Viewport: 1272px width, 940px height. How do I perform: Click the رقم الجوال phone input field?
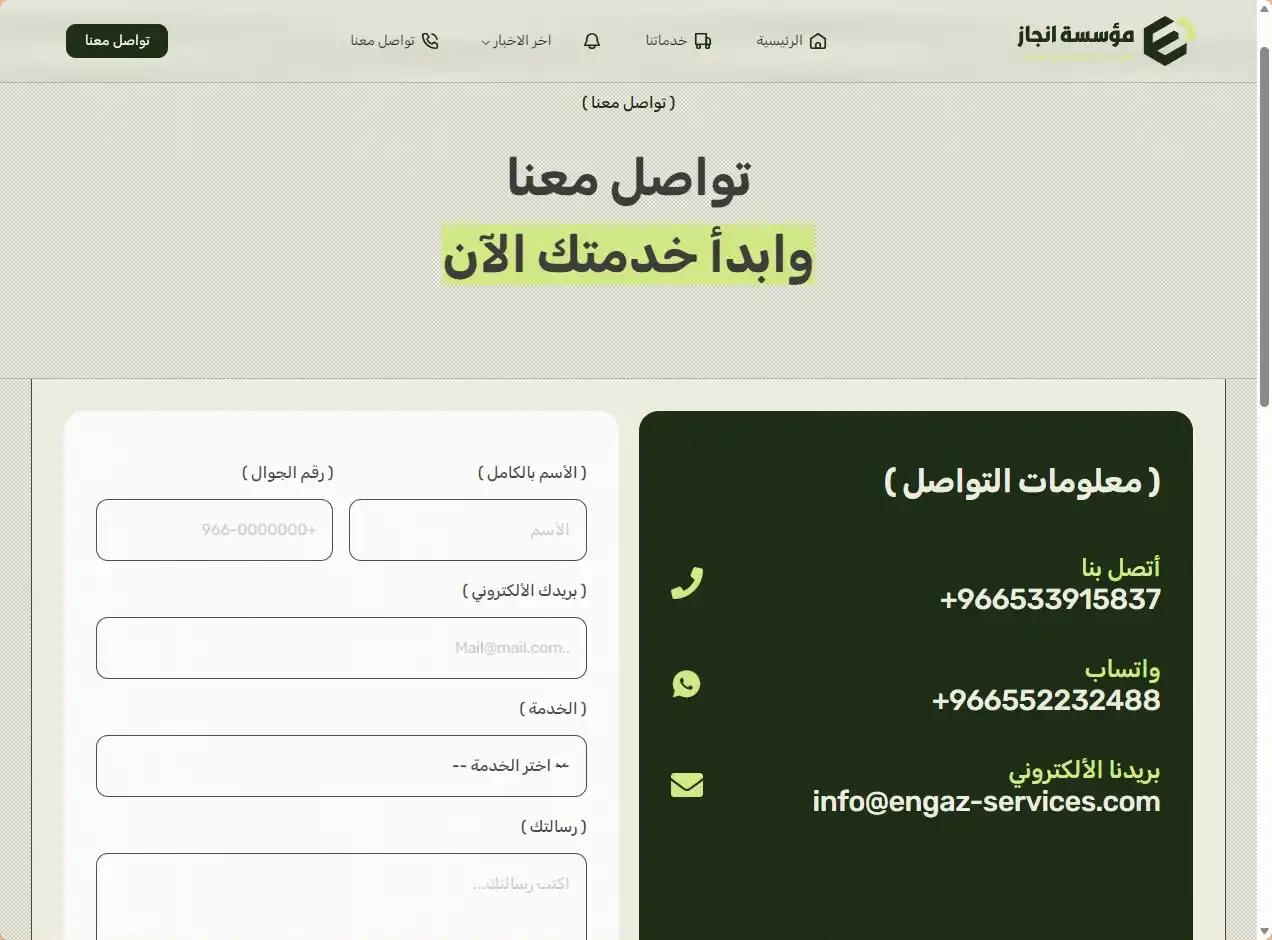(x=214, y=530)
